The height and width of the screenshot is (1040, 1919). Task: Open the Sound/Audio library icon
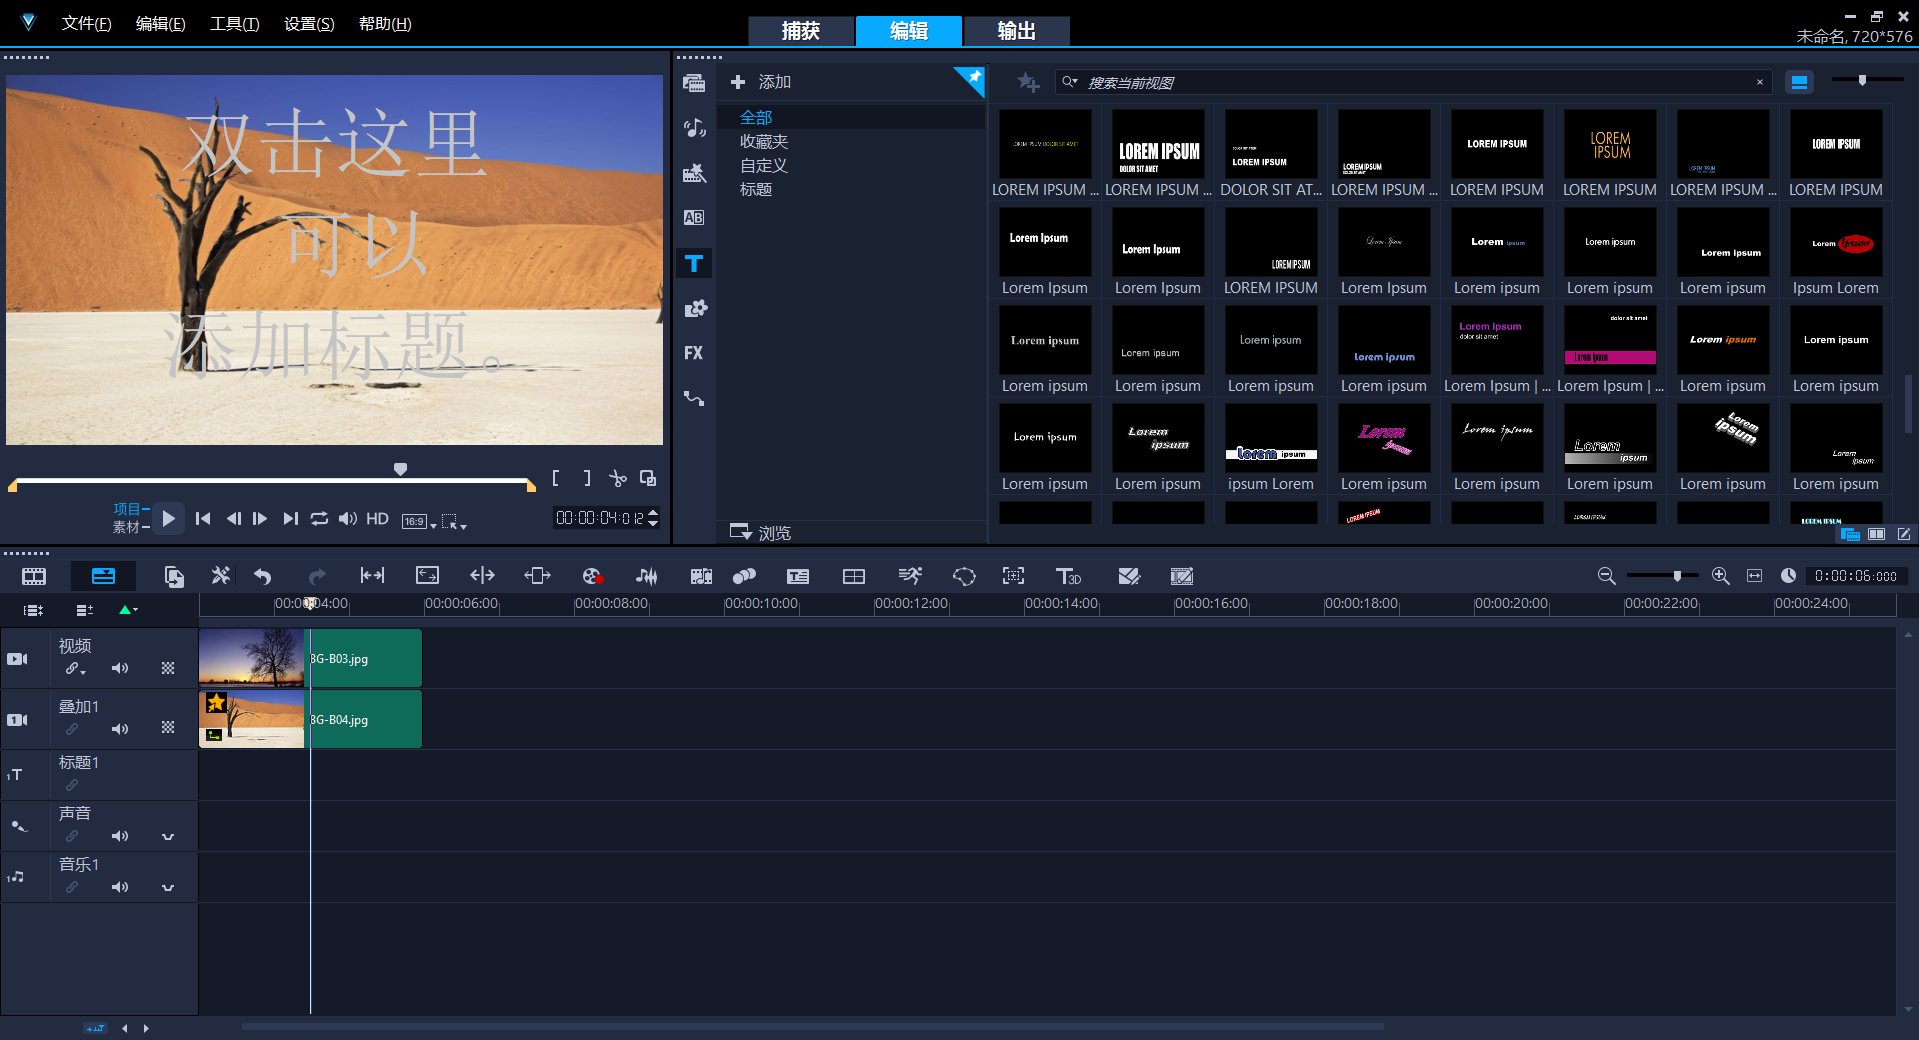694,128
